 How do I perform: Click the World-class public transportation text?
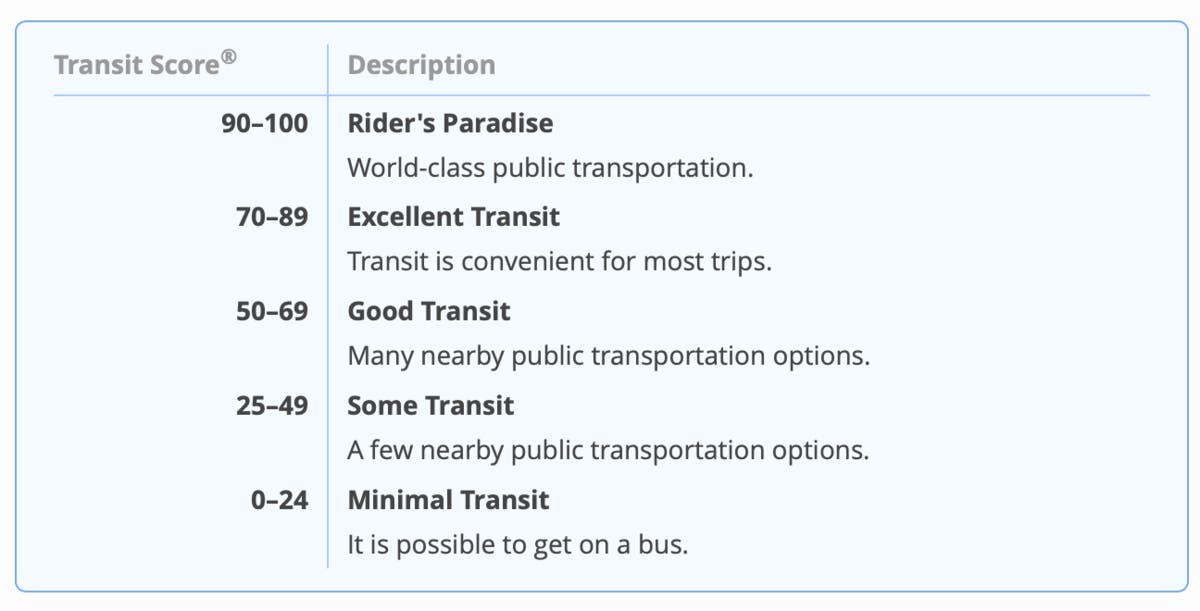tap(549, 168)
